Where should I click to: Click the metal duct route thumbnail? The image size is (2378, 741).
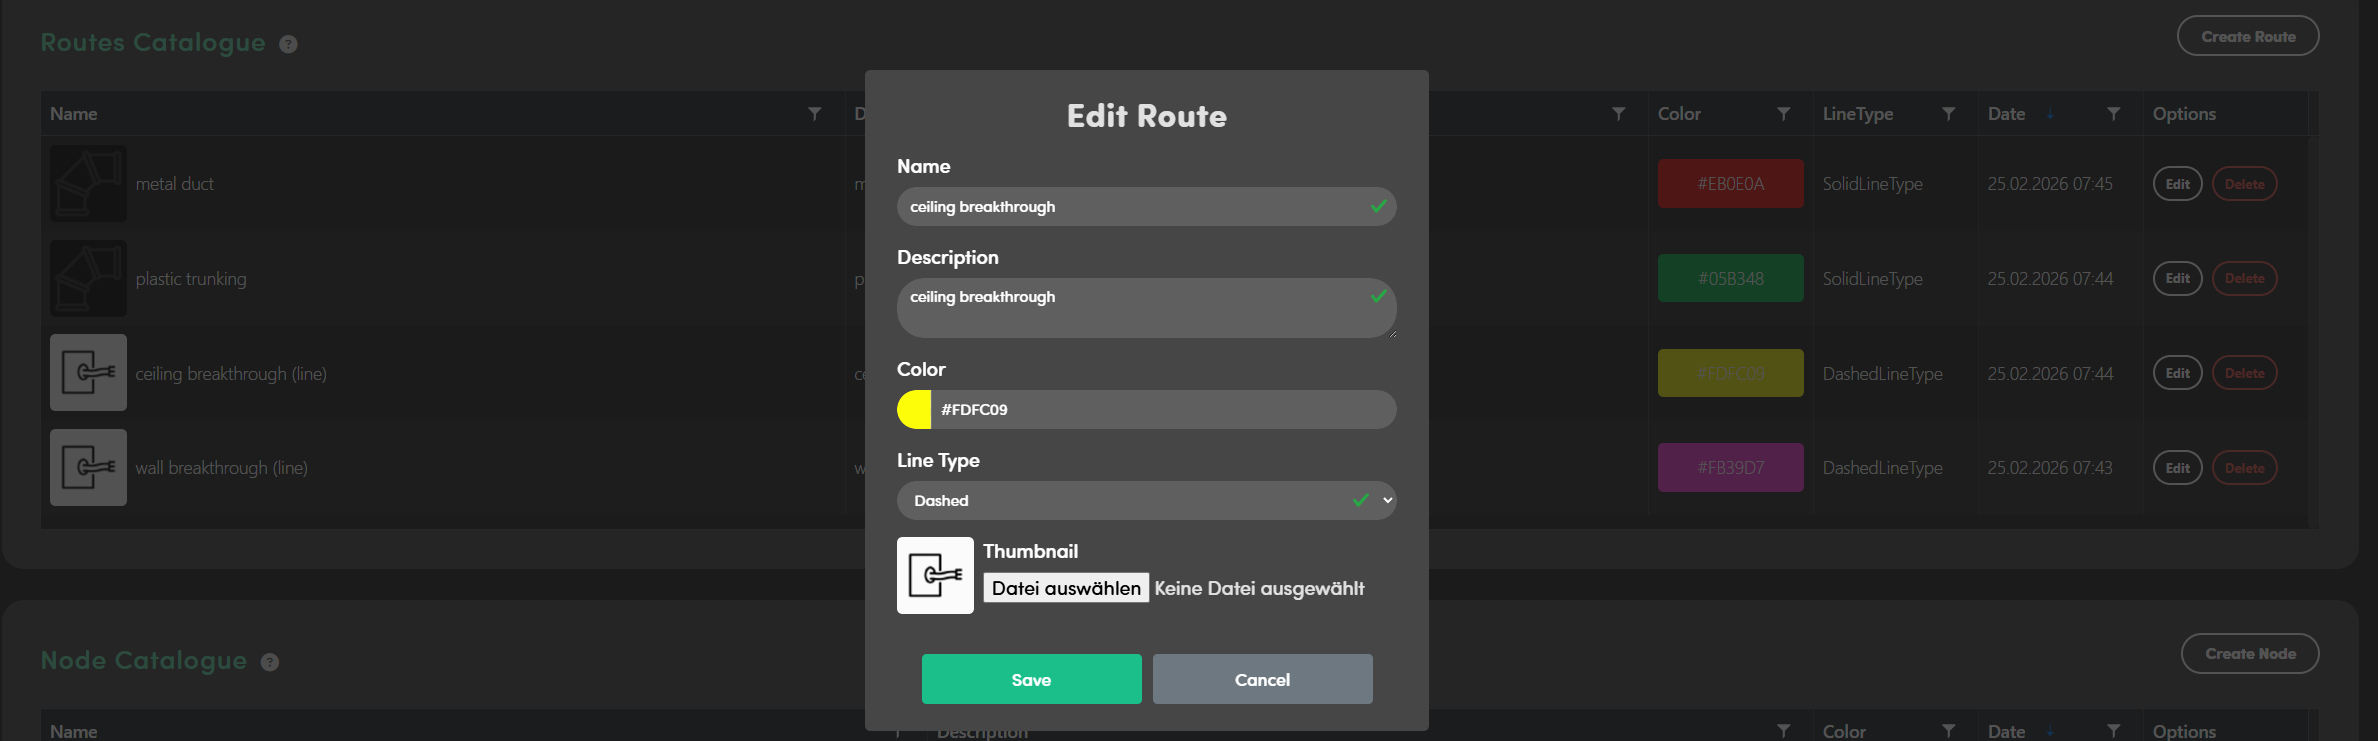coord(88,184)
